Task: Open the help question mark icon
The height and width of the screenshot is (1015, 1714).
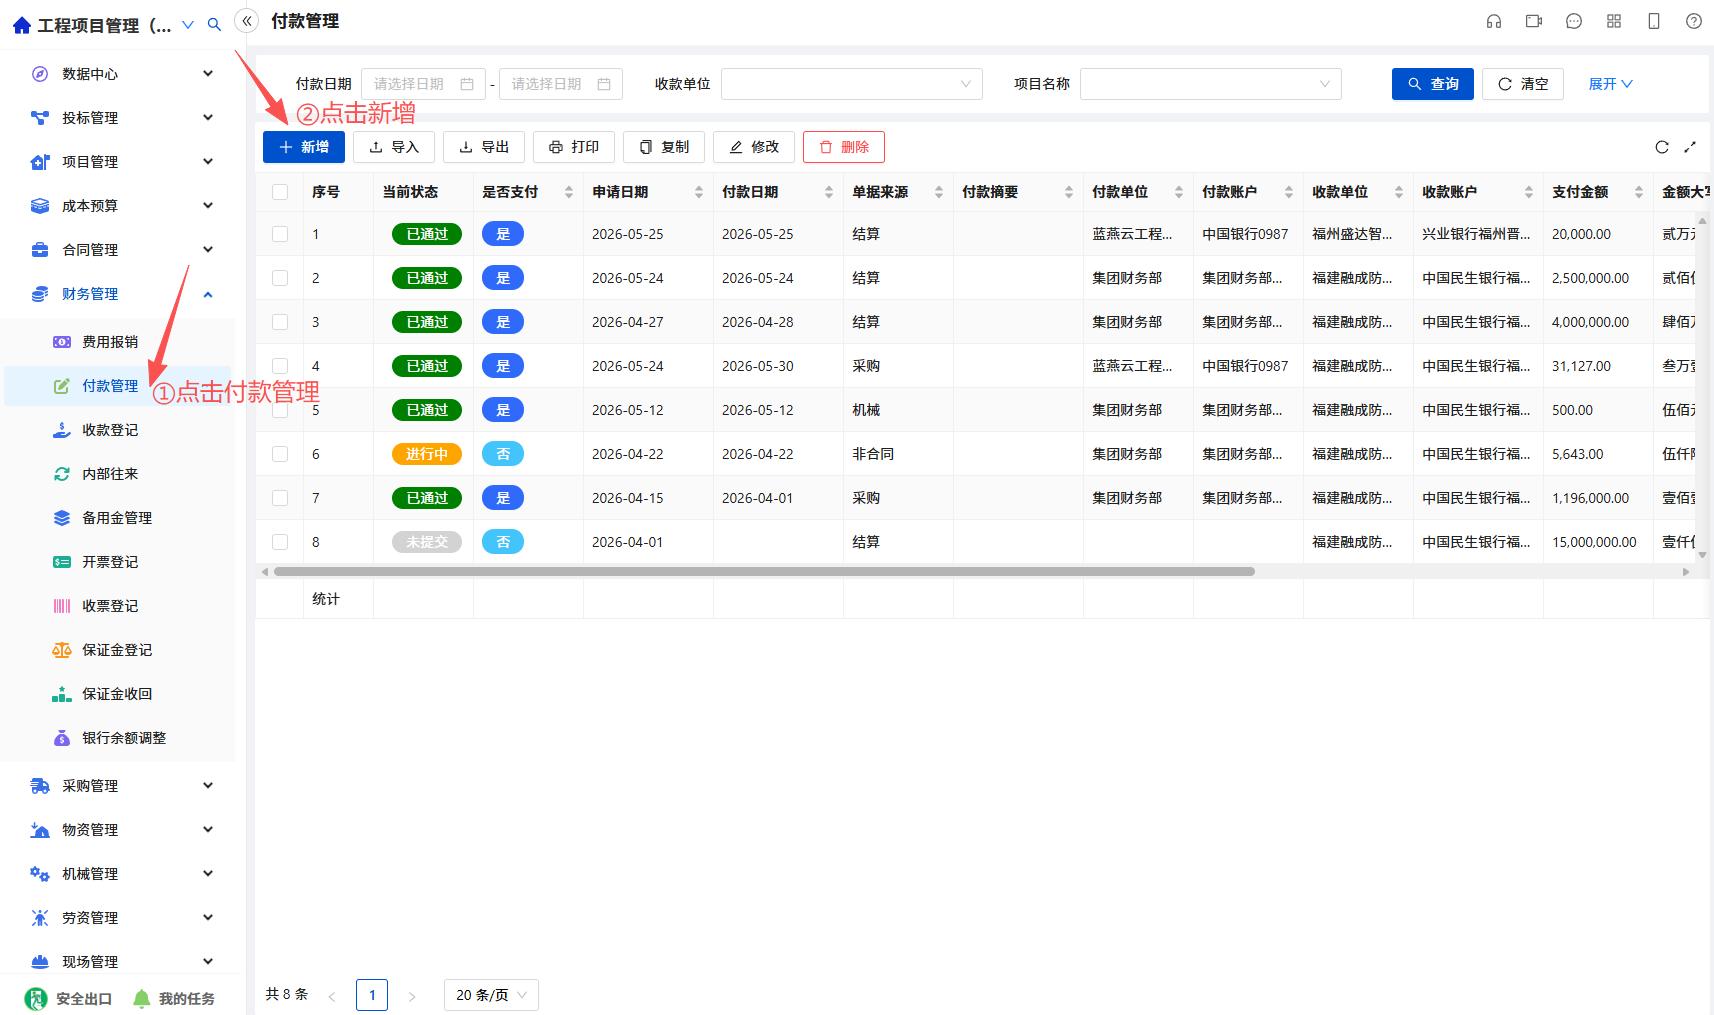Action: point(1694,21)
